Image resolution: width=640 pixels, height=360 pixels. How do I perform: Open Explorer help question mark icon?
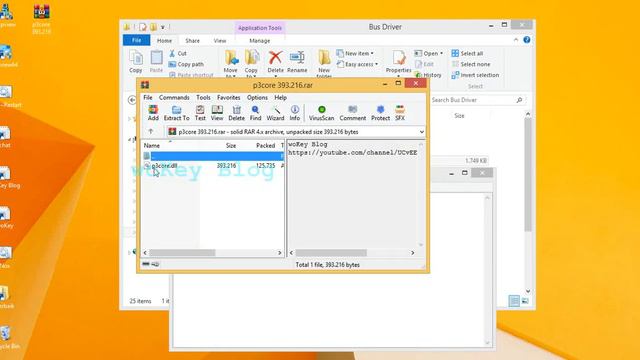(x=527, y=40)
